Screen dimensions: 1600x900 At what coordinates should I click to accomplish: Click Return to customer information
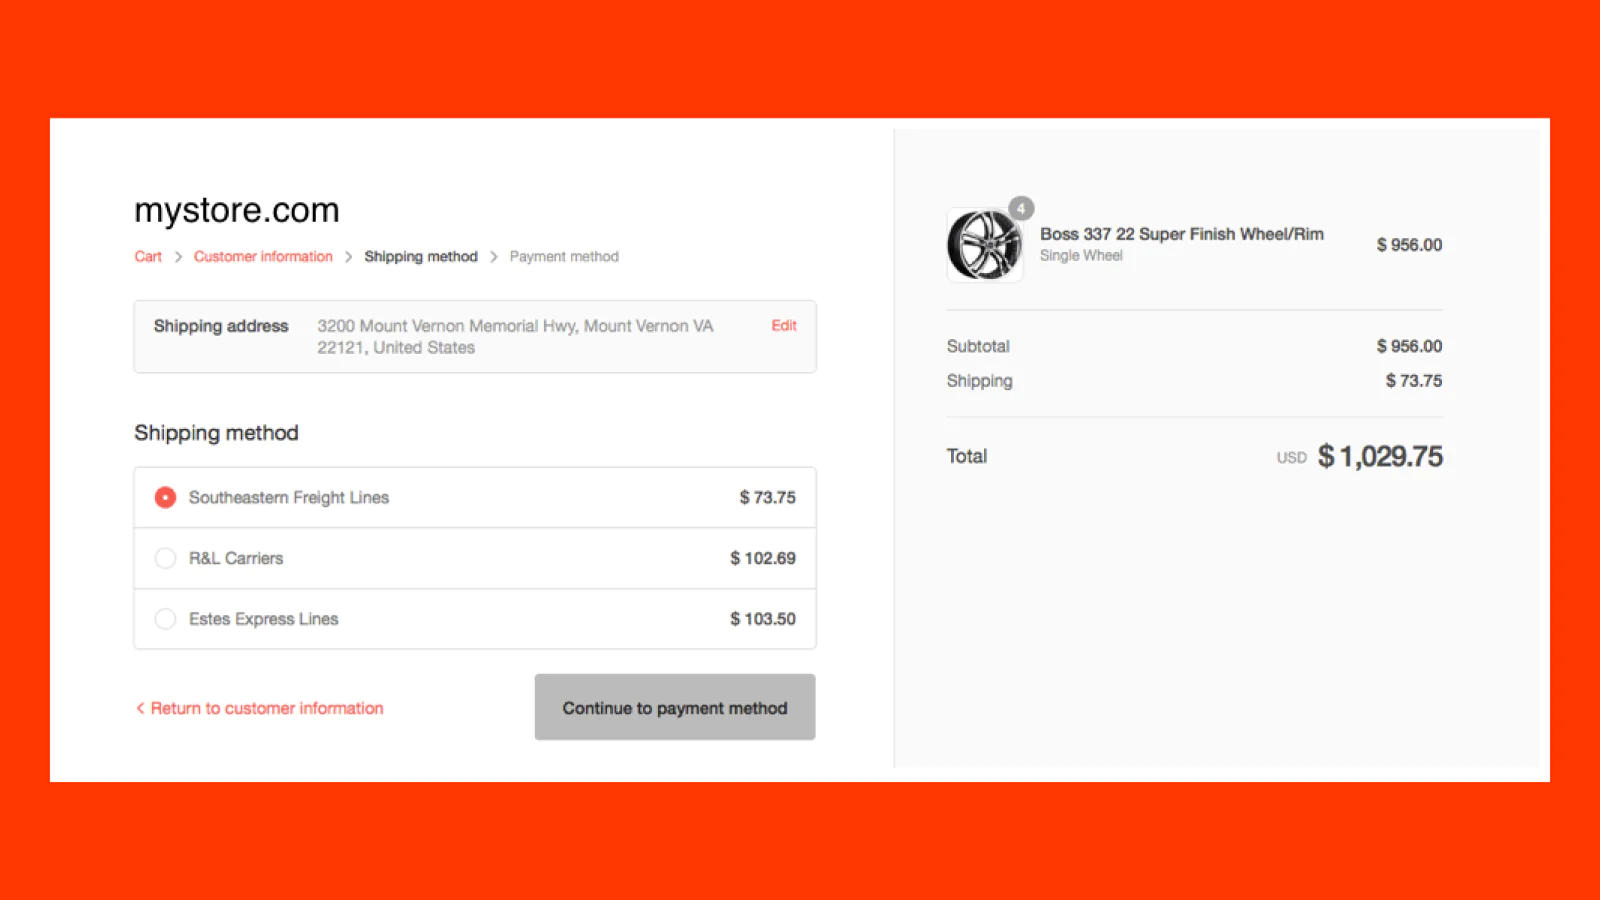coord(266,708)
